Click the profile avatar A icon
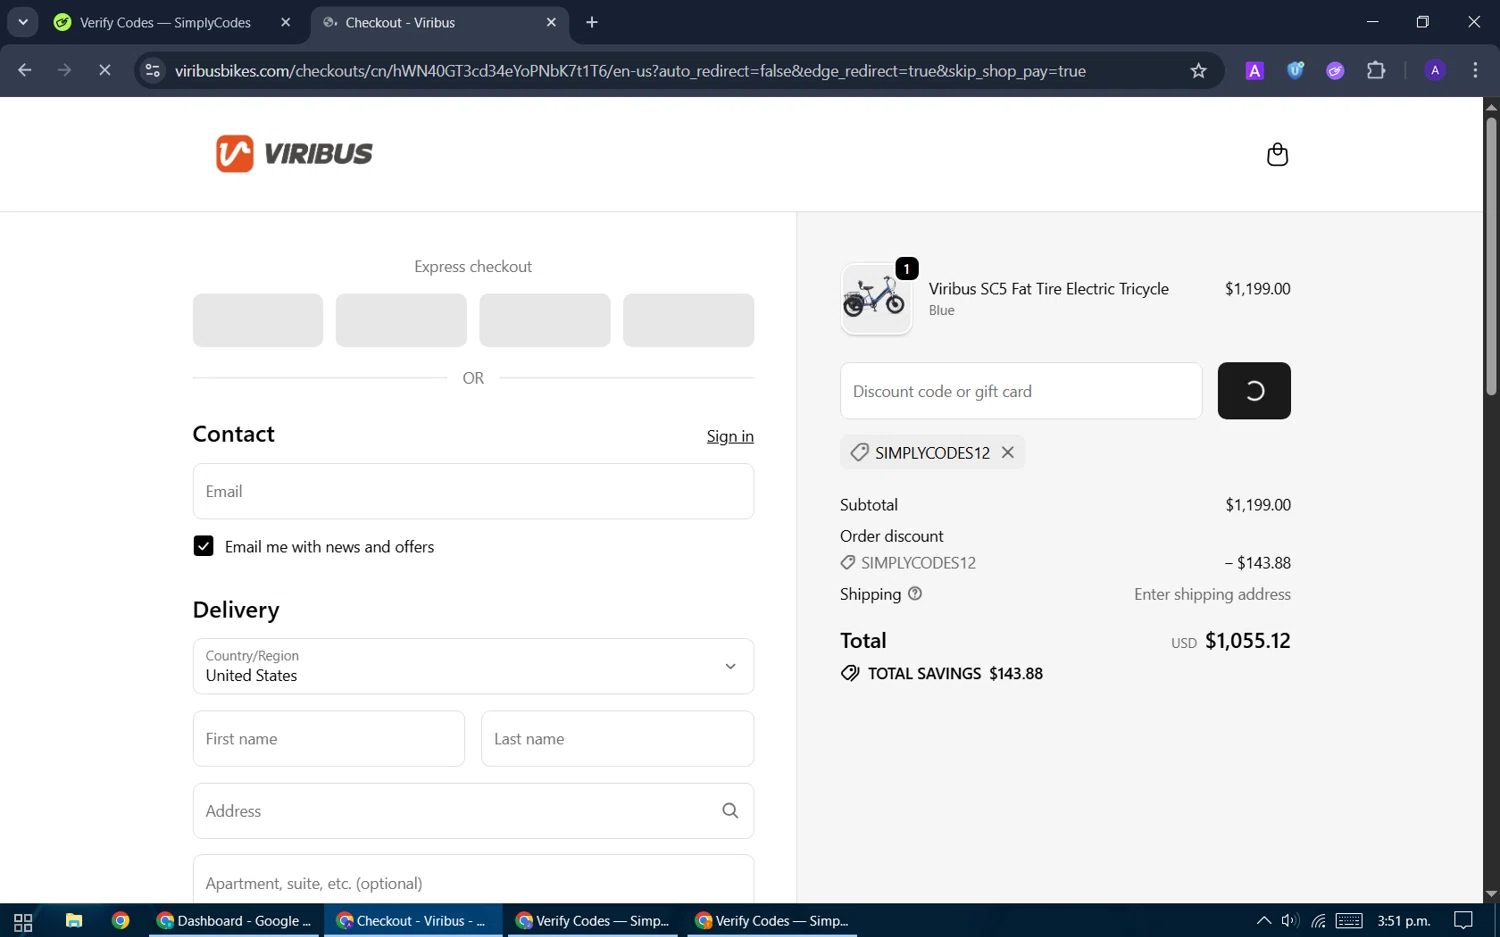This screenshot has height=937, width=1500. [1435, 71]
